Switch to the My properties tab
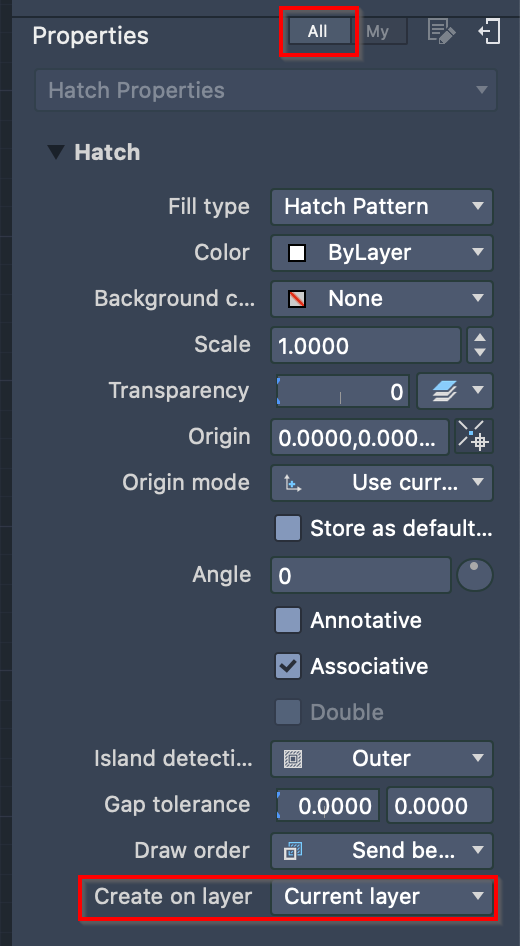The width and height of the screenshot is (520, 946). pyautogui.click(x=378, y=31)
